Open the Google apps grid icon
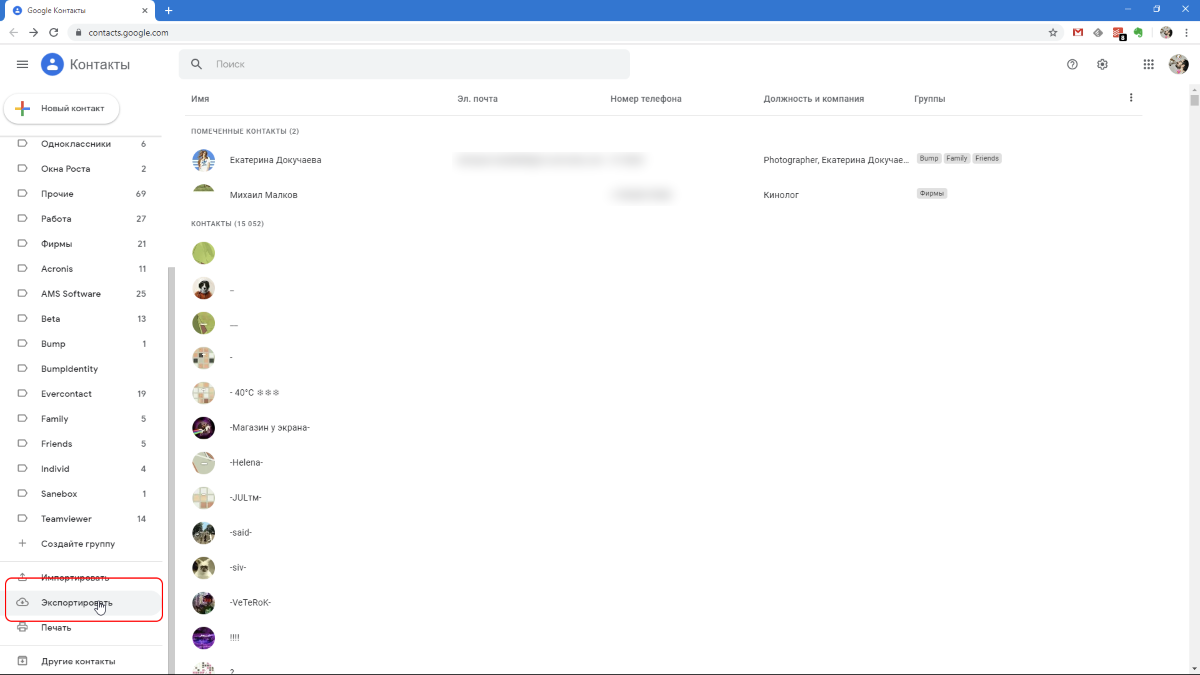The width and height of the screenshot is (1200, 675). pos(1148,63)
